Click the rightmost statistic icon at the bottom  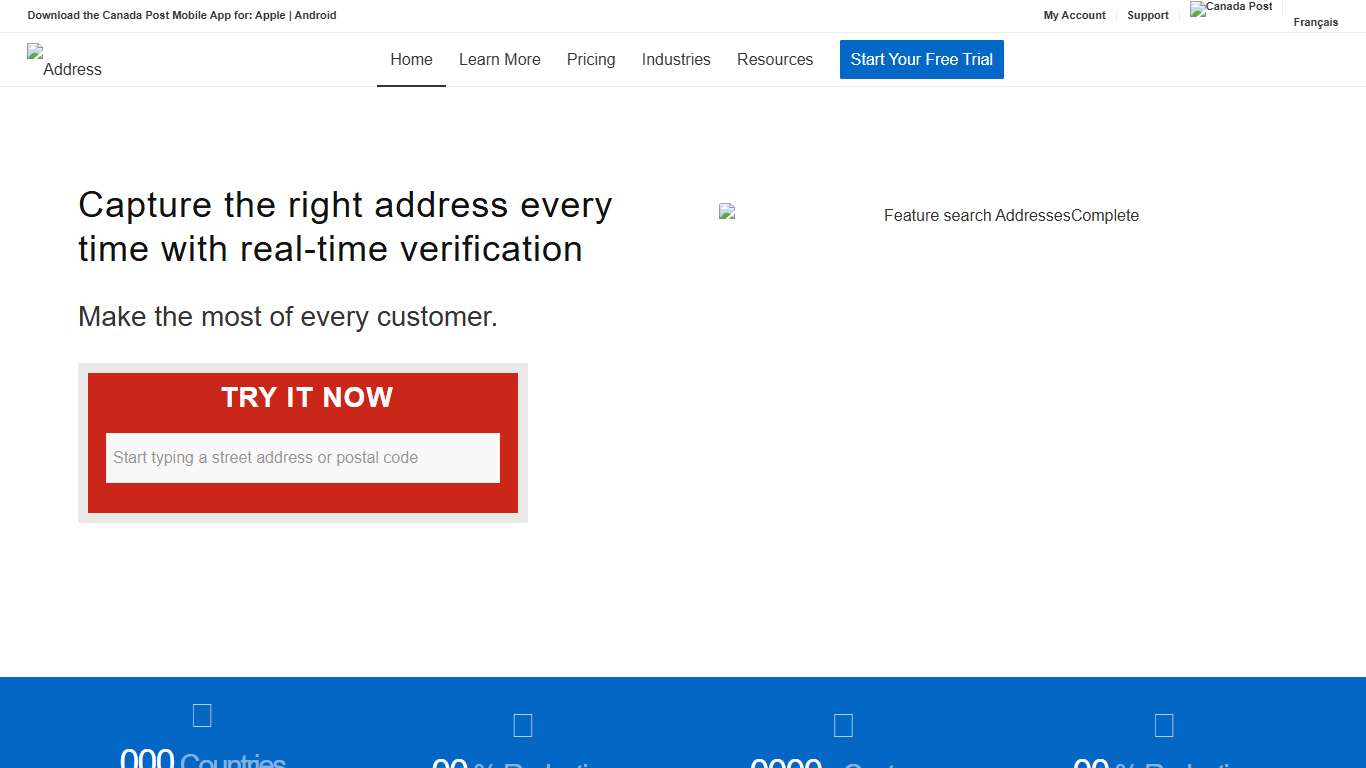pos(1163,724)
